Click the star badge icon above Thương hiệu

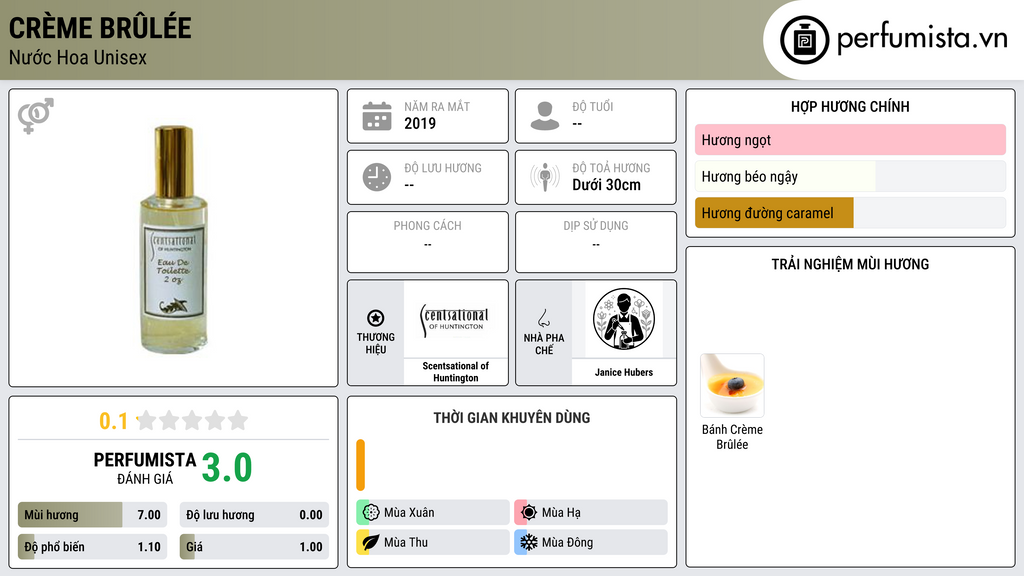[x=376, y=318]
